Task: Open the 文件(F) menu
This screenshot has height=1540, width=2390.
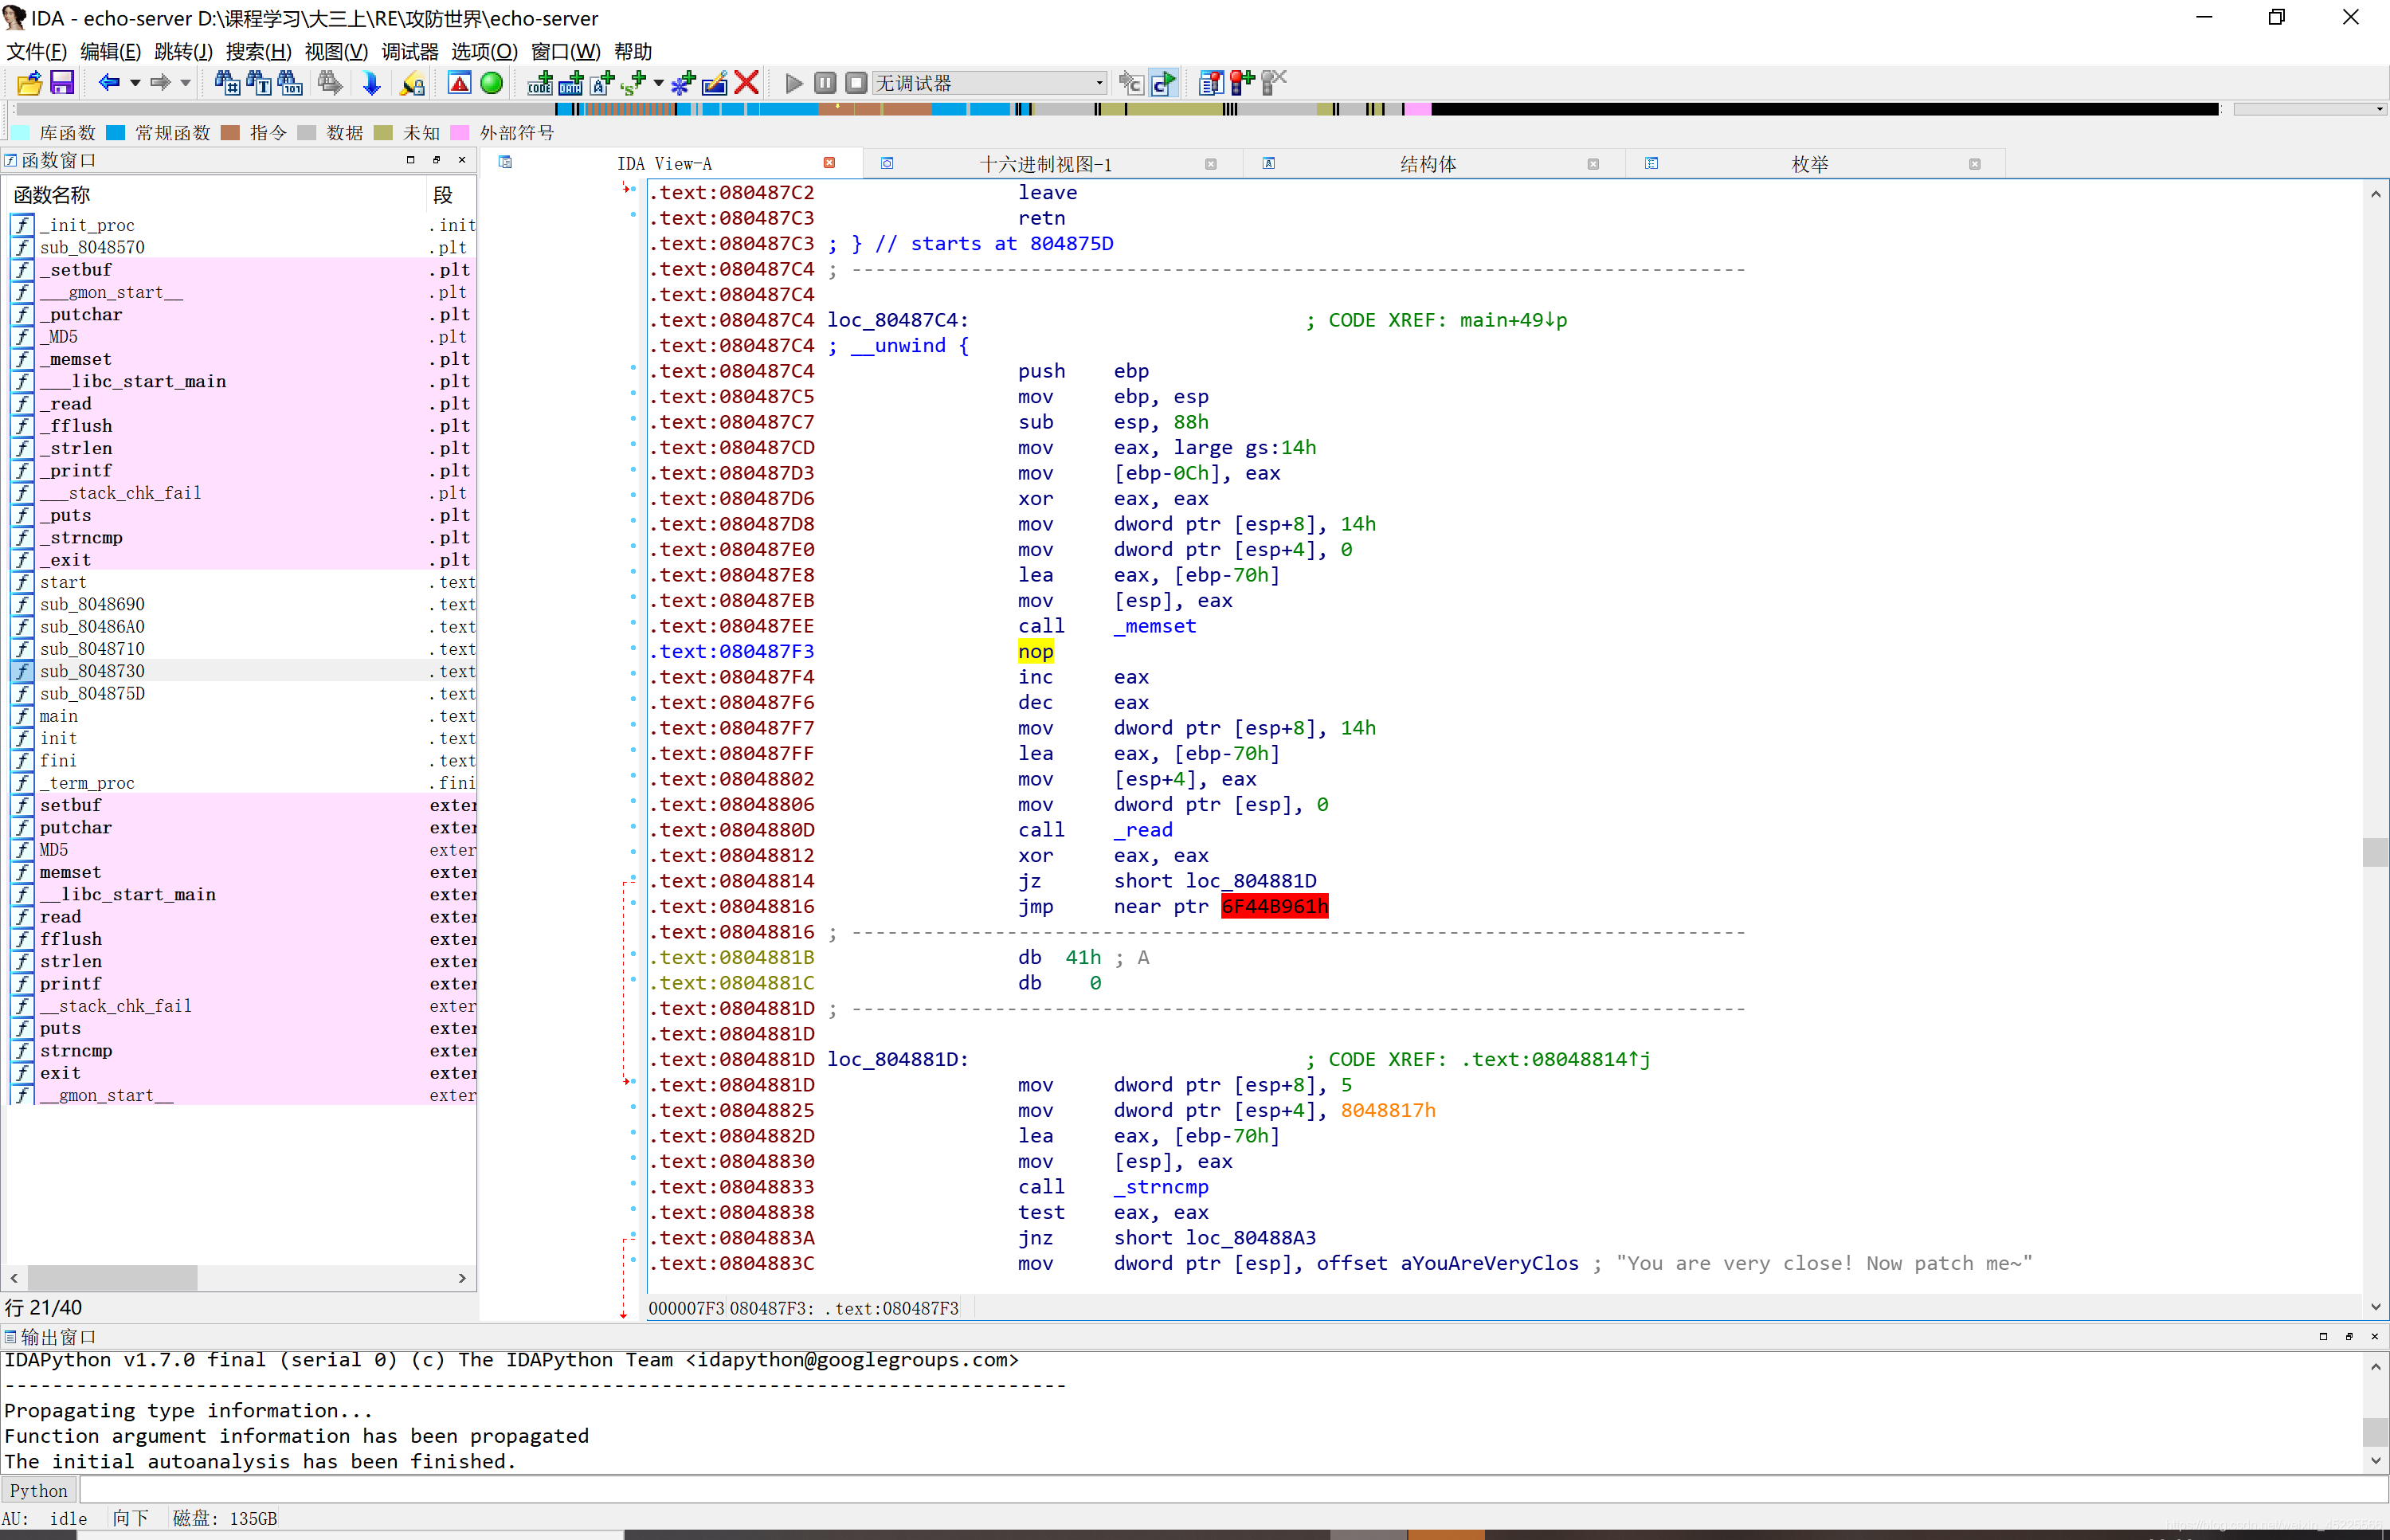Action: click(x=36, y=52)
